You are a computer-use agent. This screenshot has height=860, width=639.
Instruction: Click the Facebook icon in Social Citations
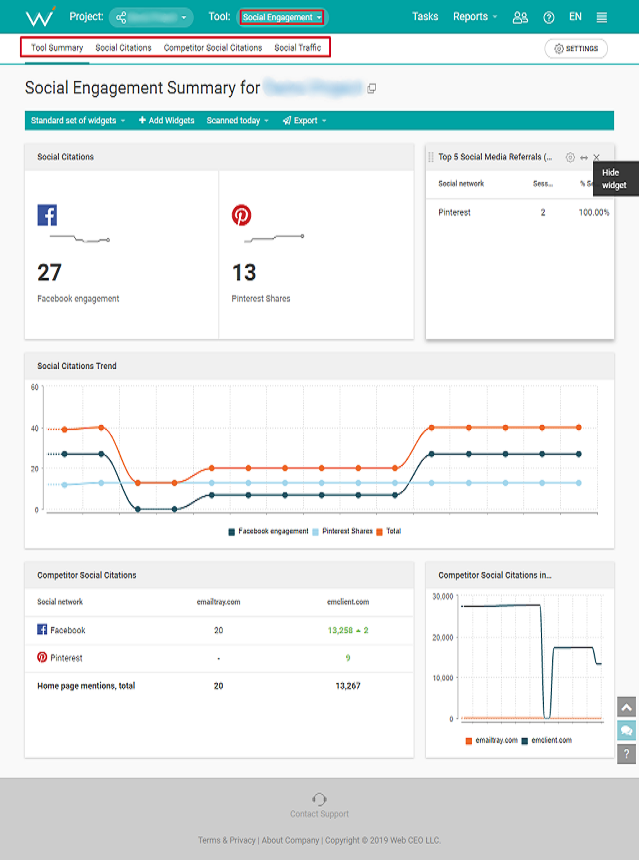coord(47,215)
